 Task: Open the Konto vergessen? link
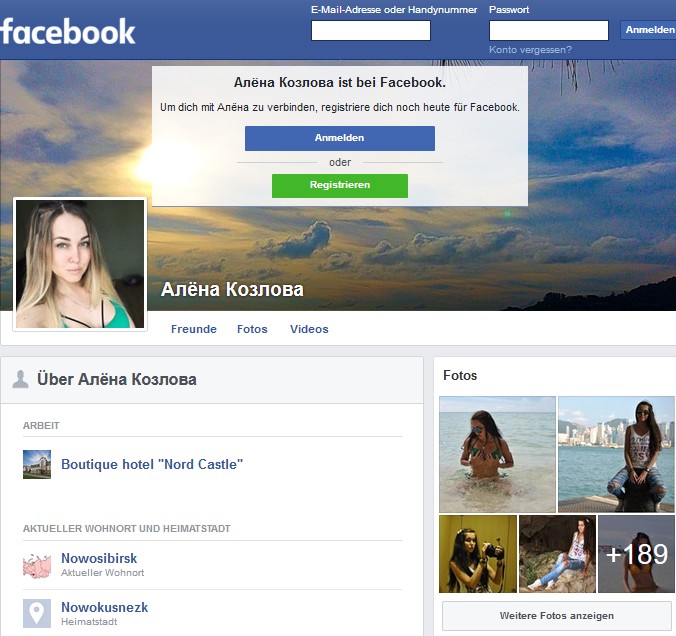(530, 50)
